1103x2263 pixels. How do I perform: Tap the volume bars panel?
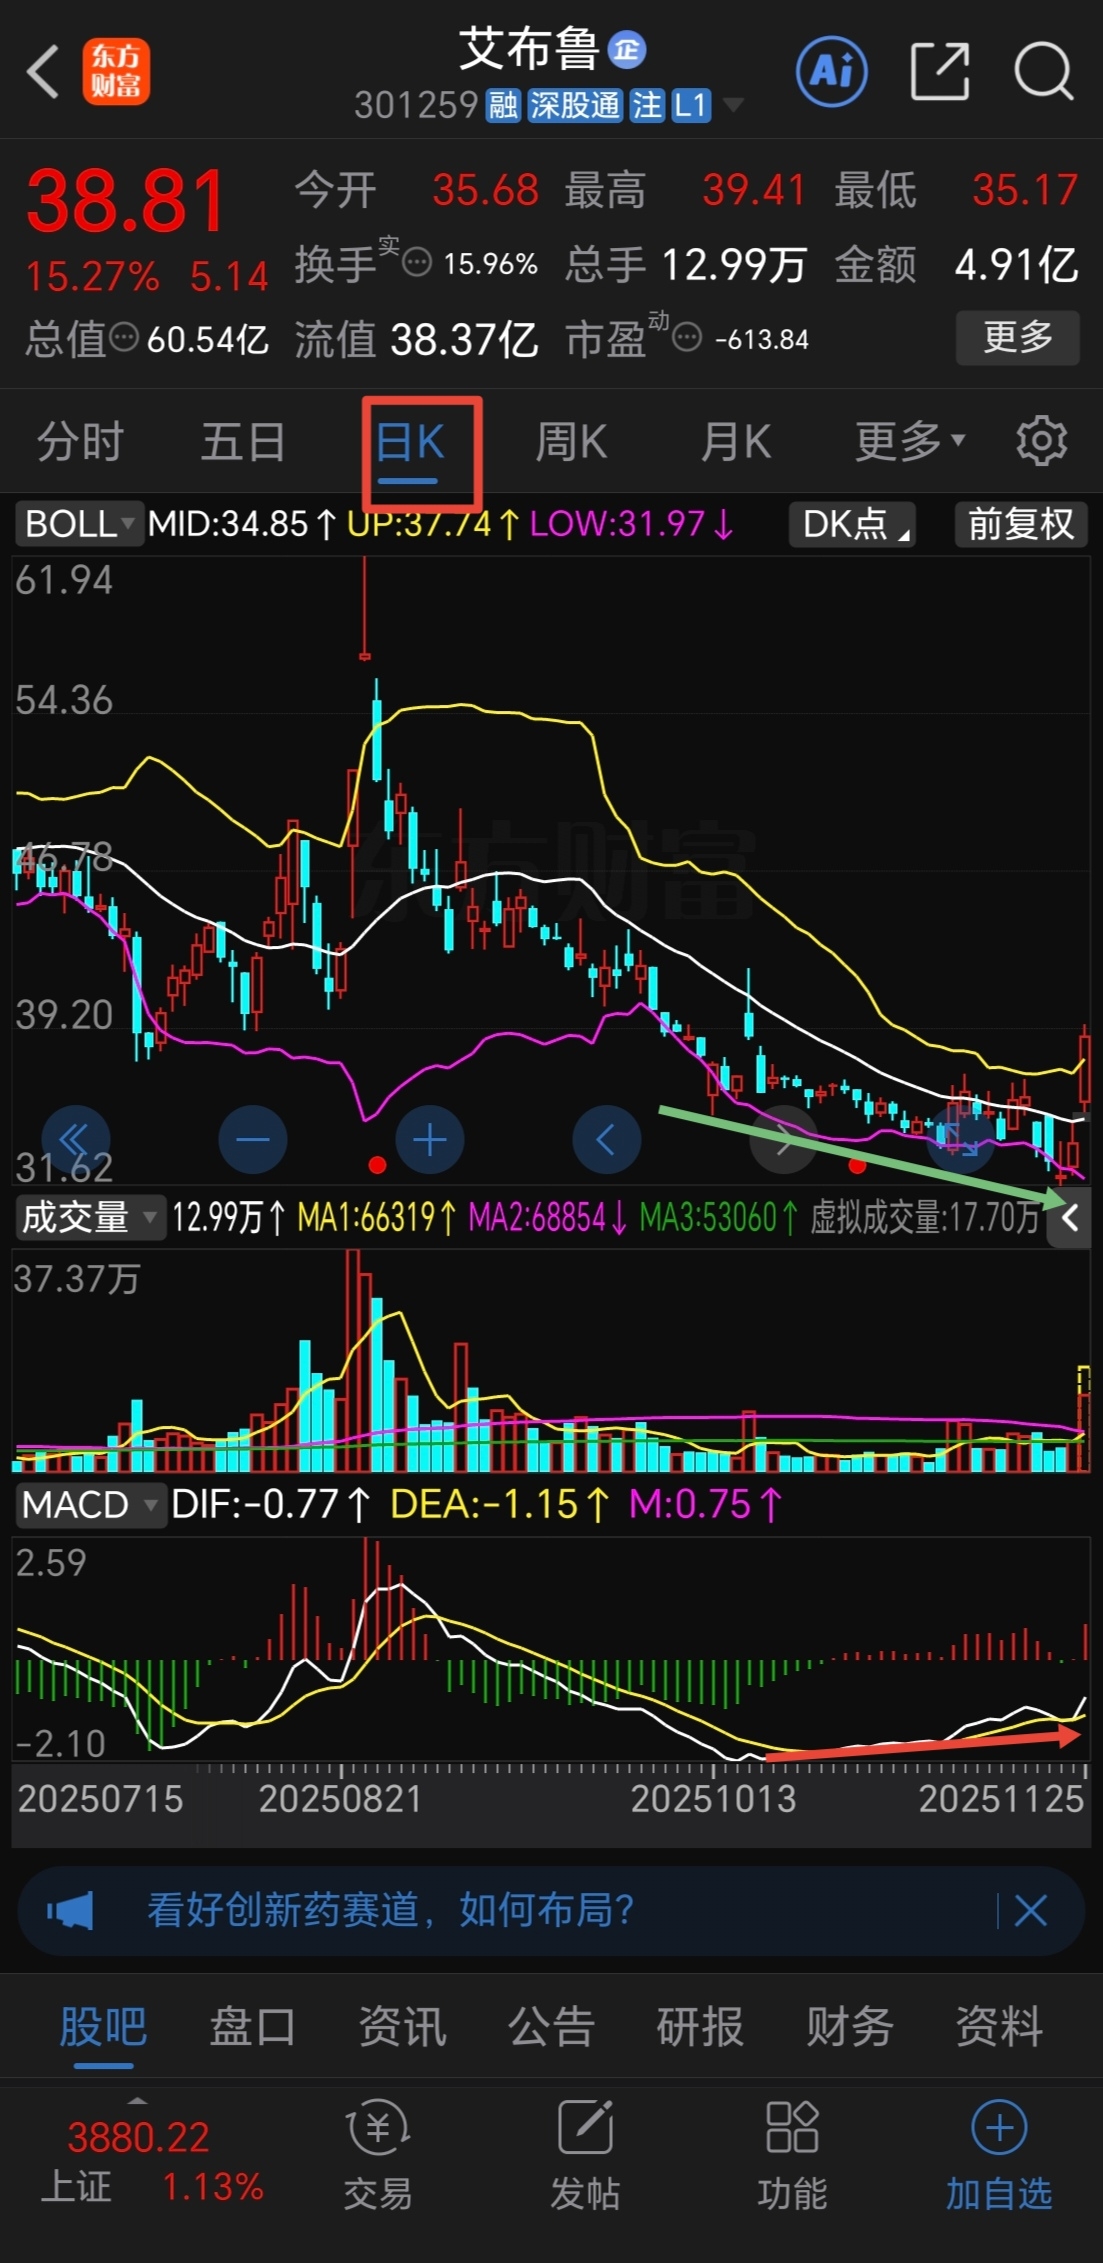point(551,1360)
